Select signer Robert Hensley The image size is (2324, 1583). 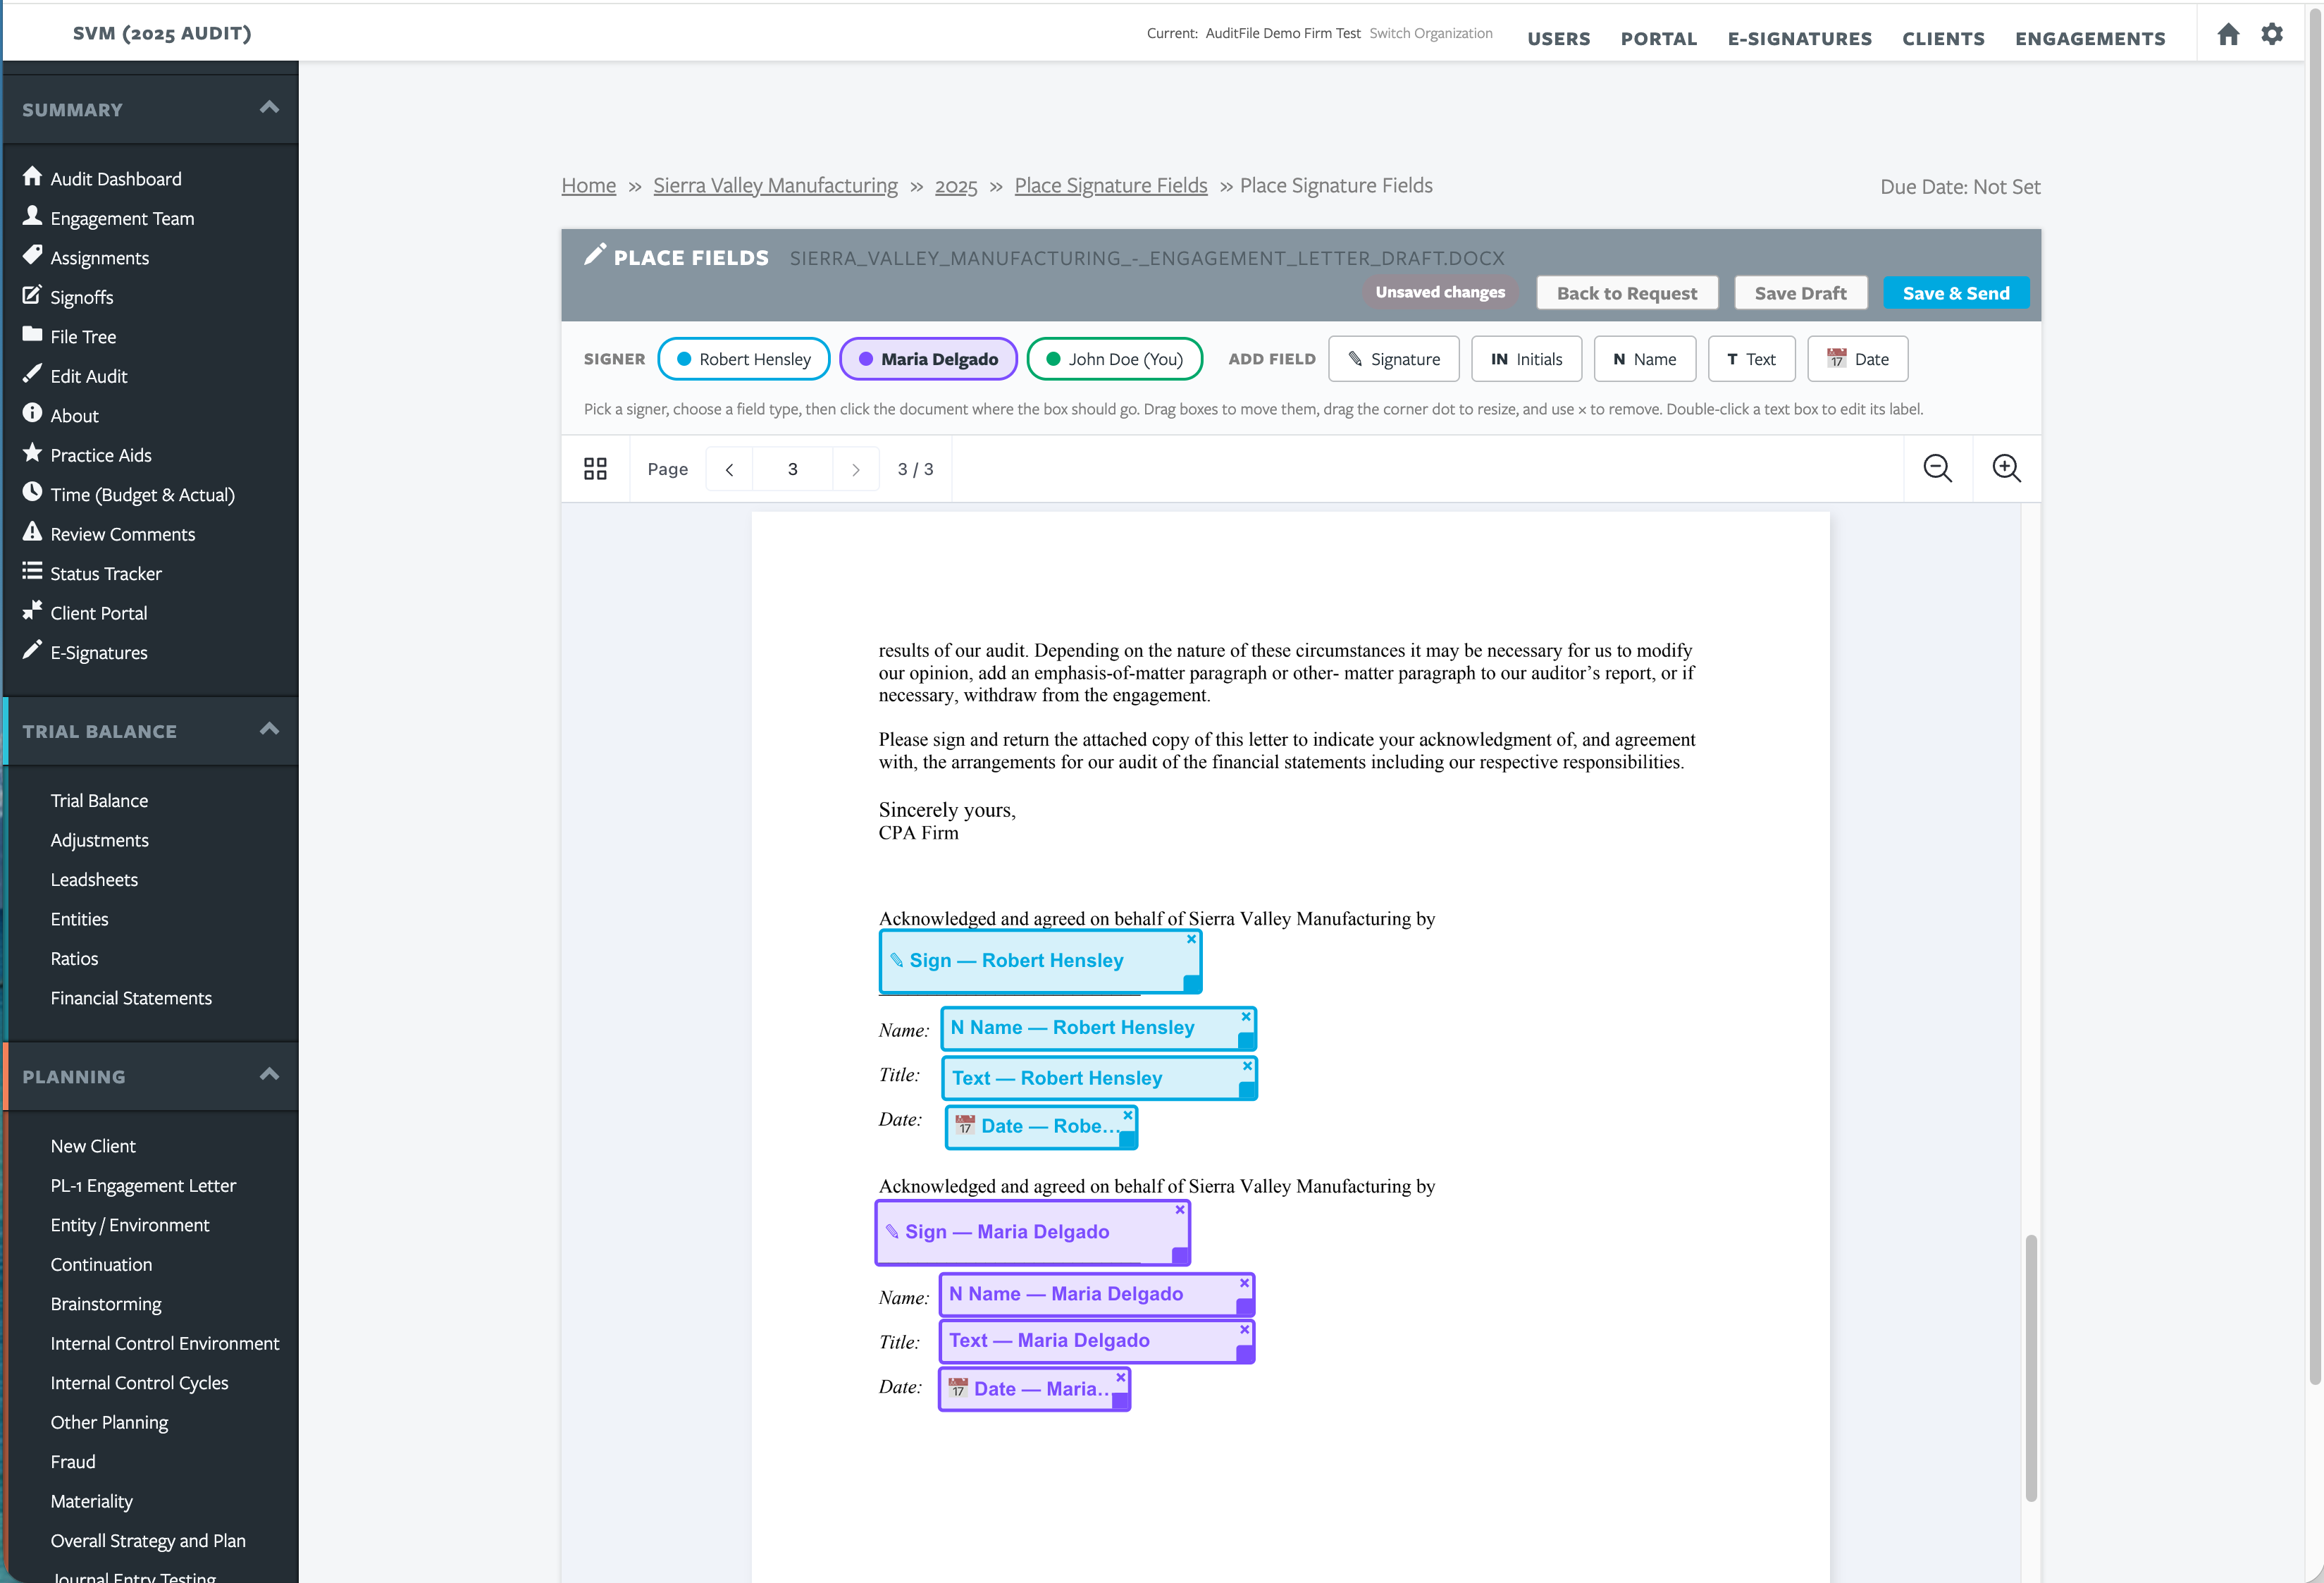(744, 359)
